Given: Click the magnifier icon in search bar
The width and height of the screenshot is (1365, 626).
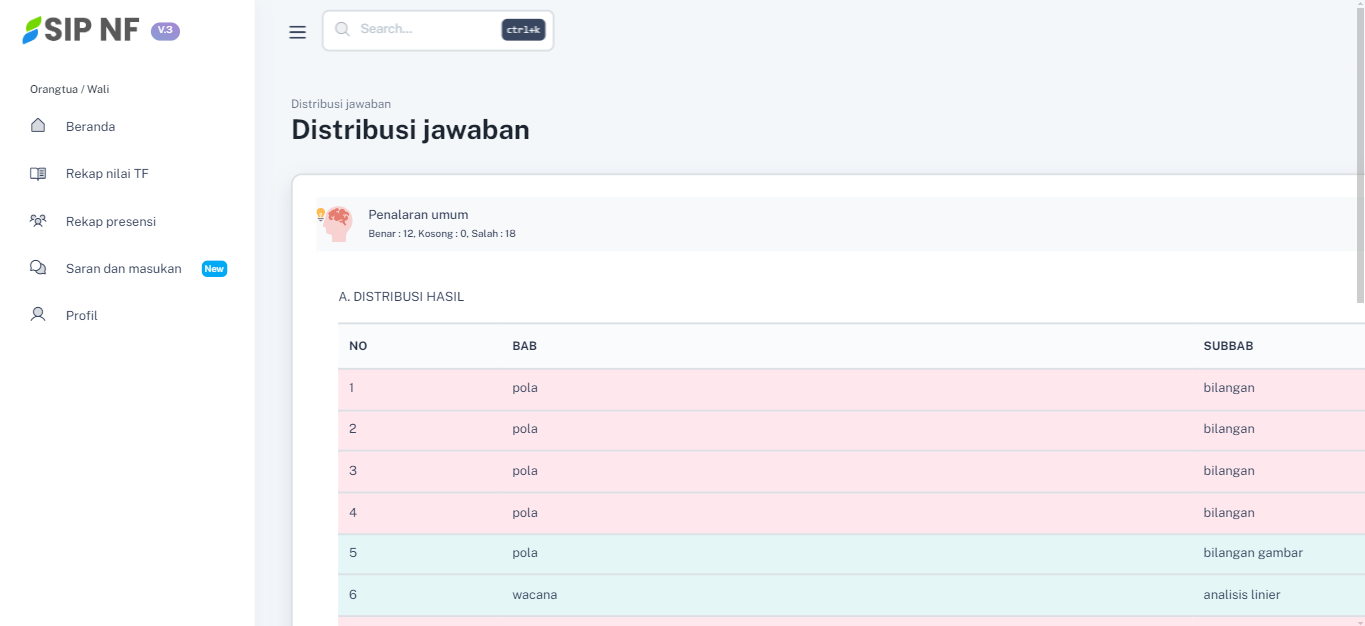Looking at the screenshot, I should tap(342, 30).
